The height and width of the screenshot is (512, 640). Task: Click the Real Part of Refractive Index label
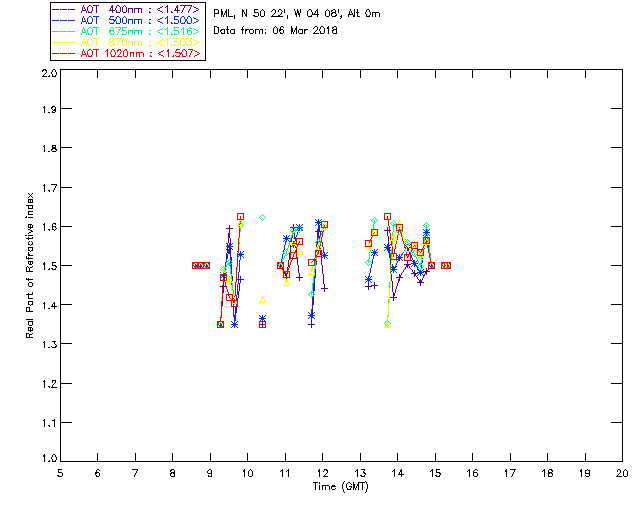29,265
